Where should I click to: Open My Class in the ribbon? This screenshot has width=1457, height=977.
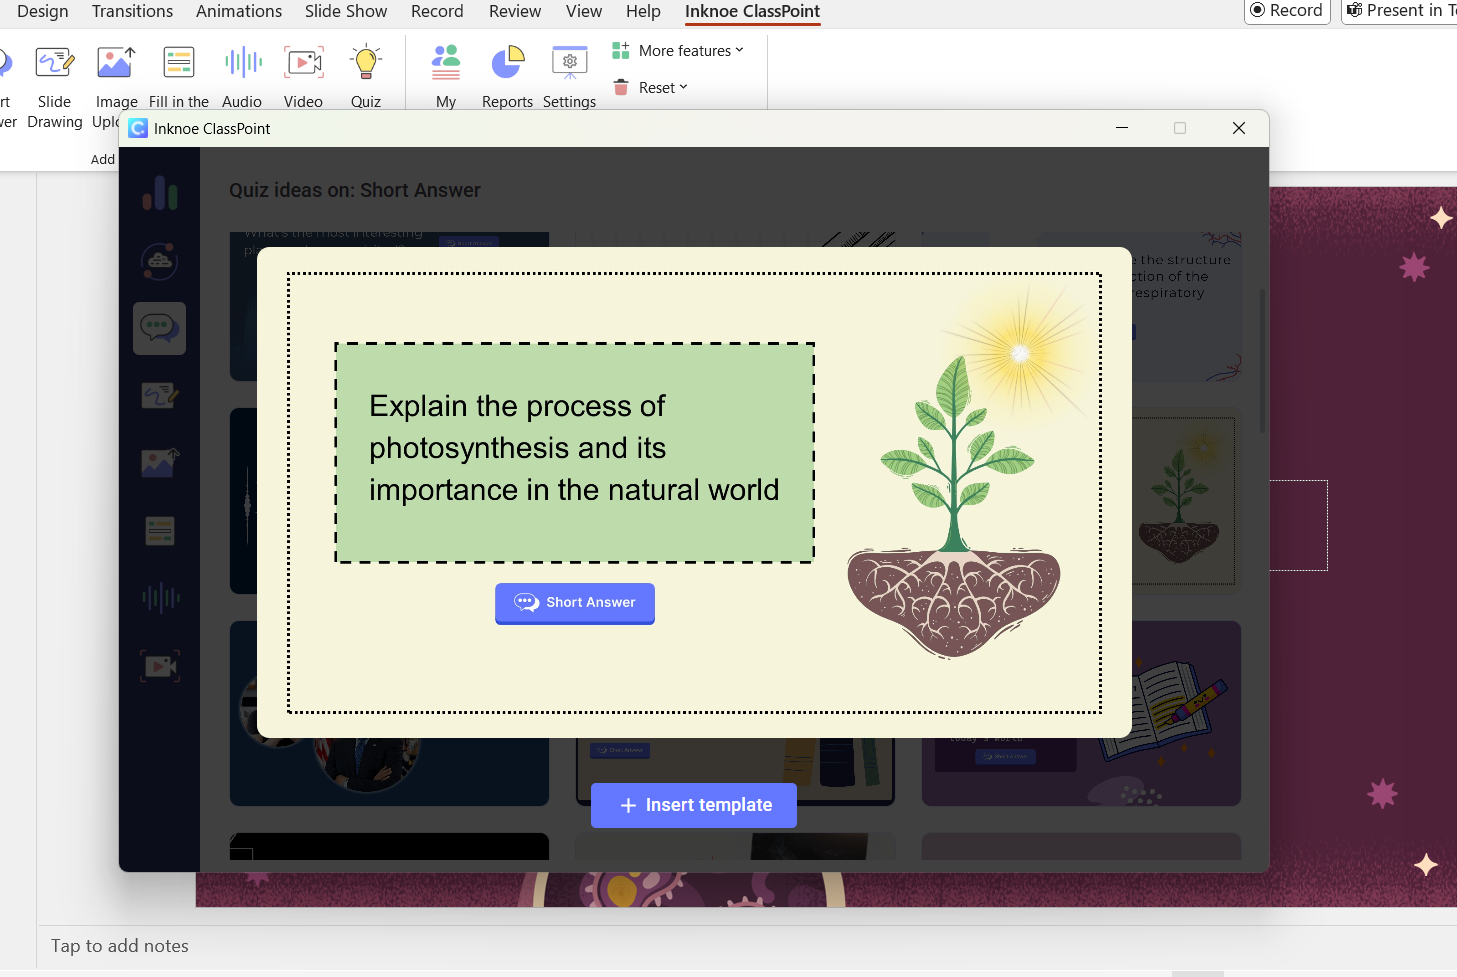point(446,77)
